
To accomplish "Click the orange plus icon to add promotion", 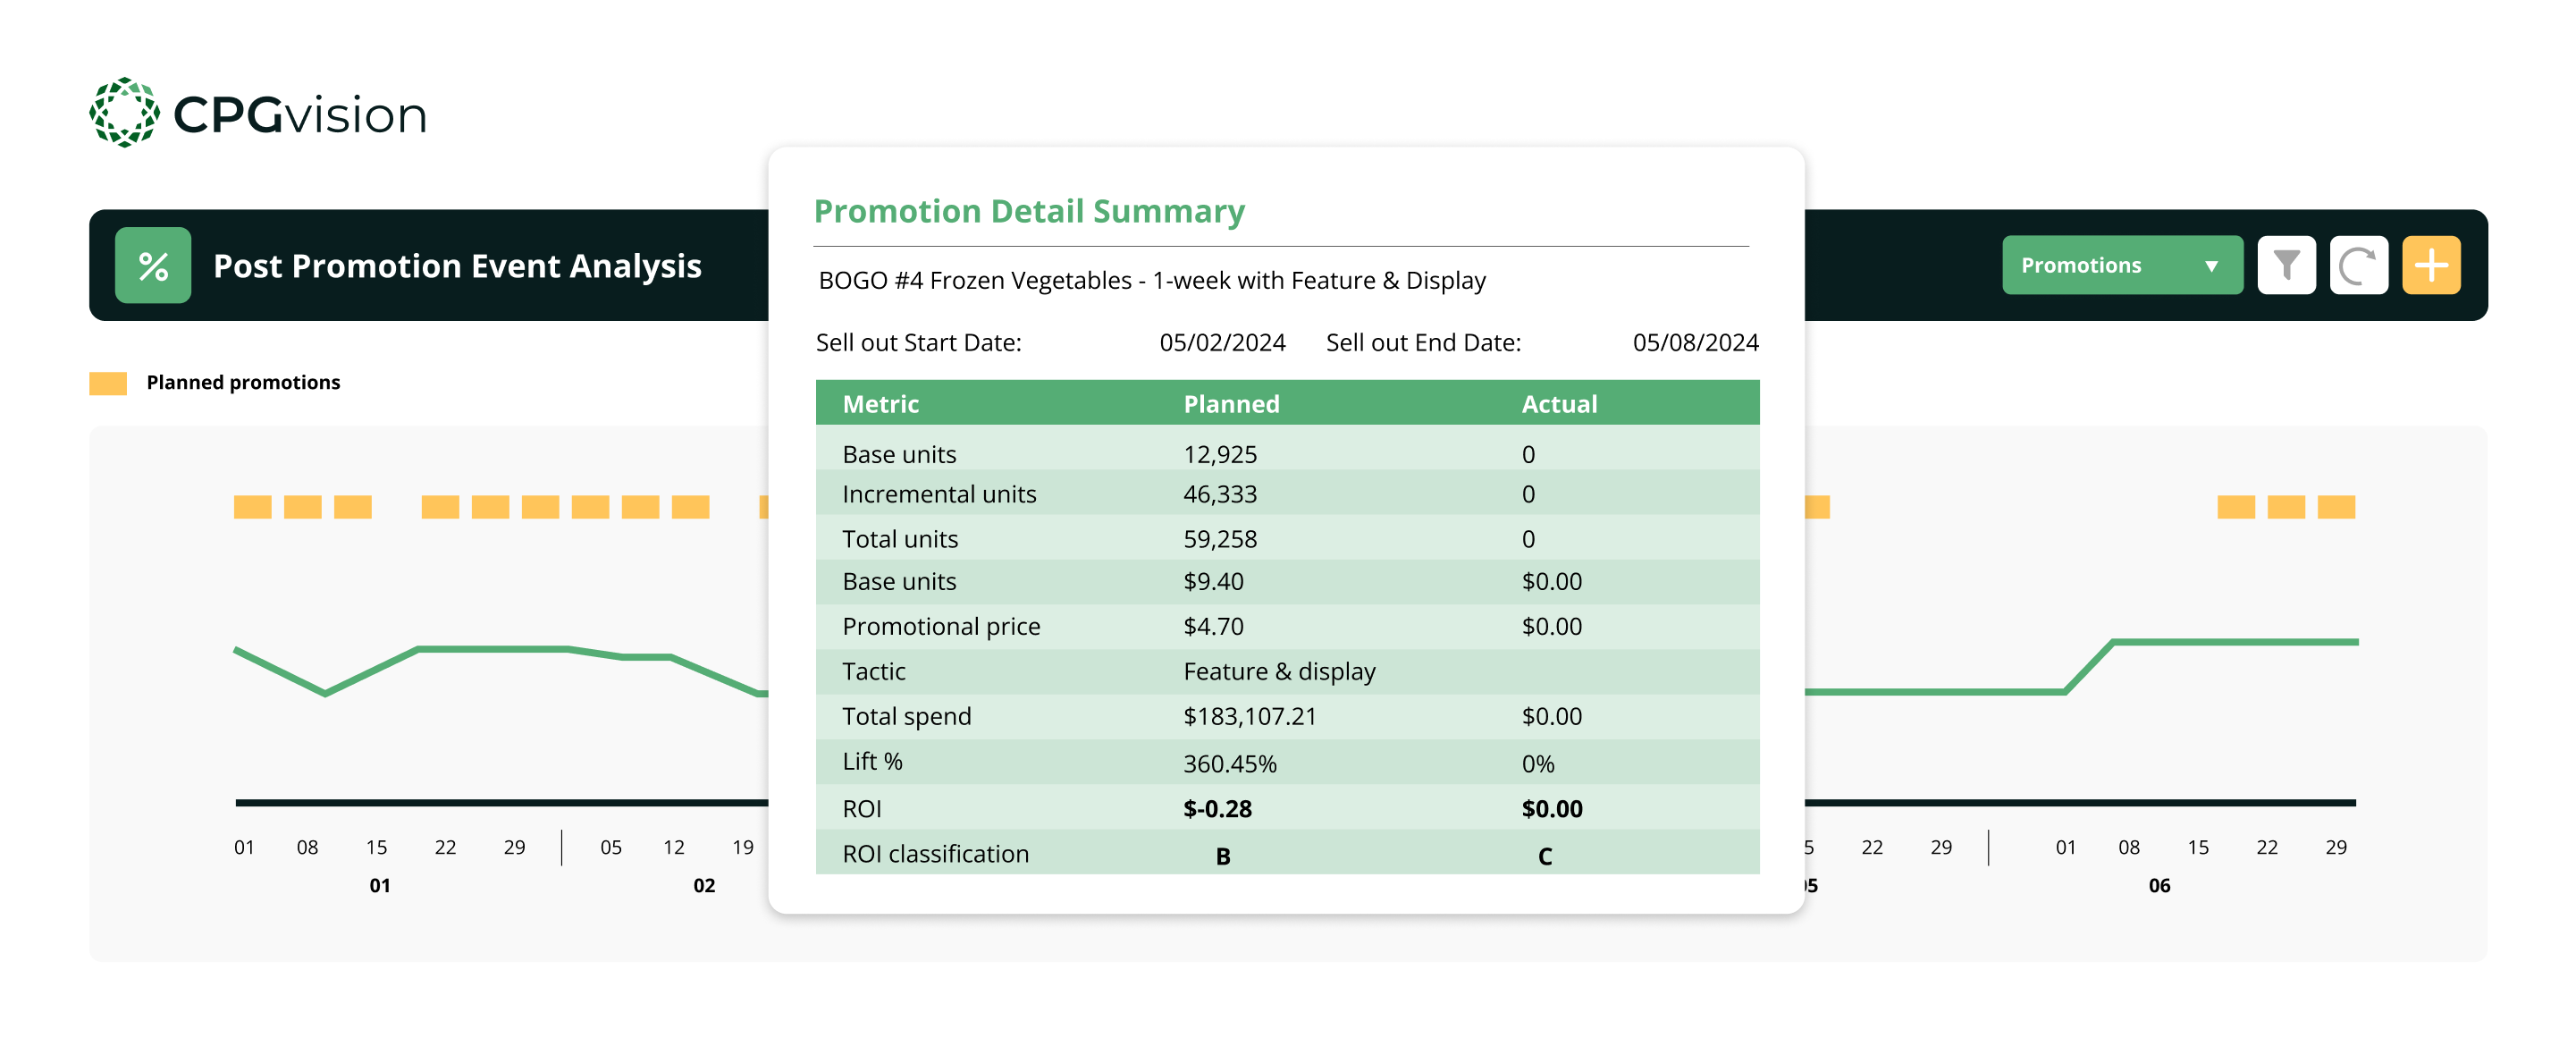I will [x=2431, y=264].
